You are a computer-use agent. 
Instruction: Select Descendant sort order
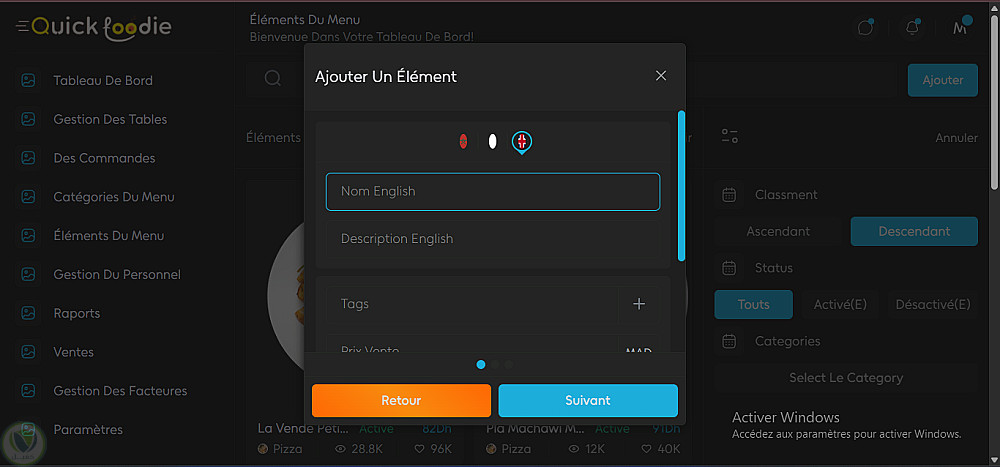point(914,231)
